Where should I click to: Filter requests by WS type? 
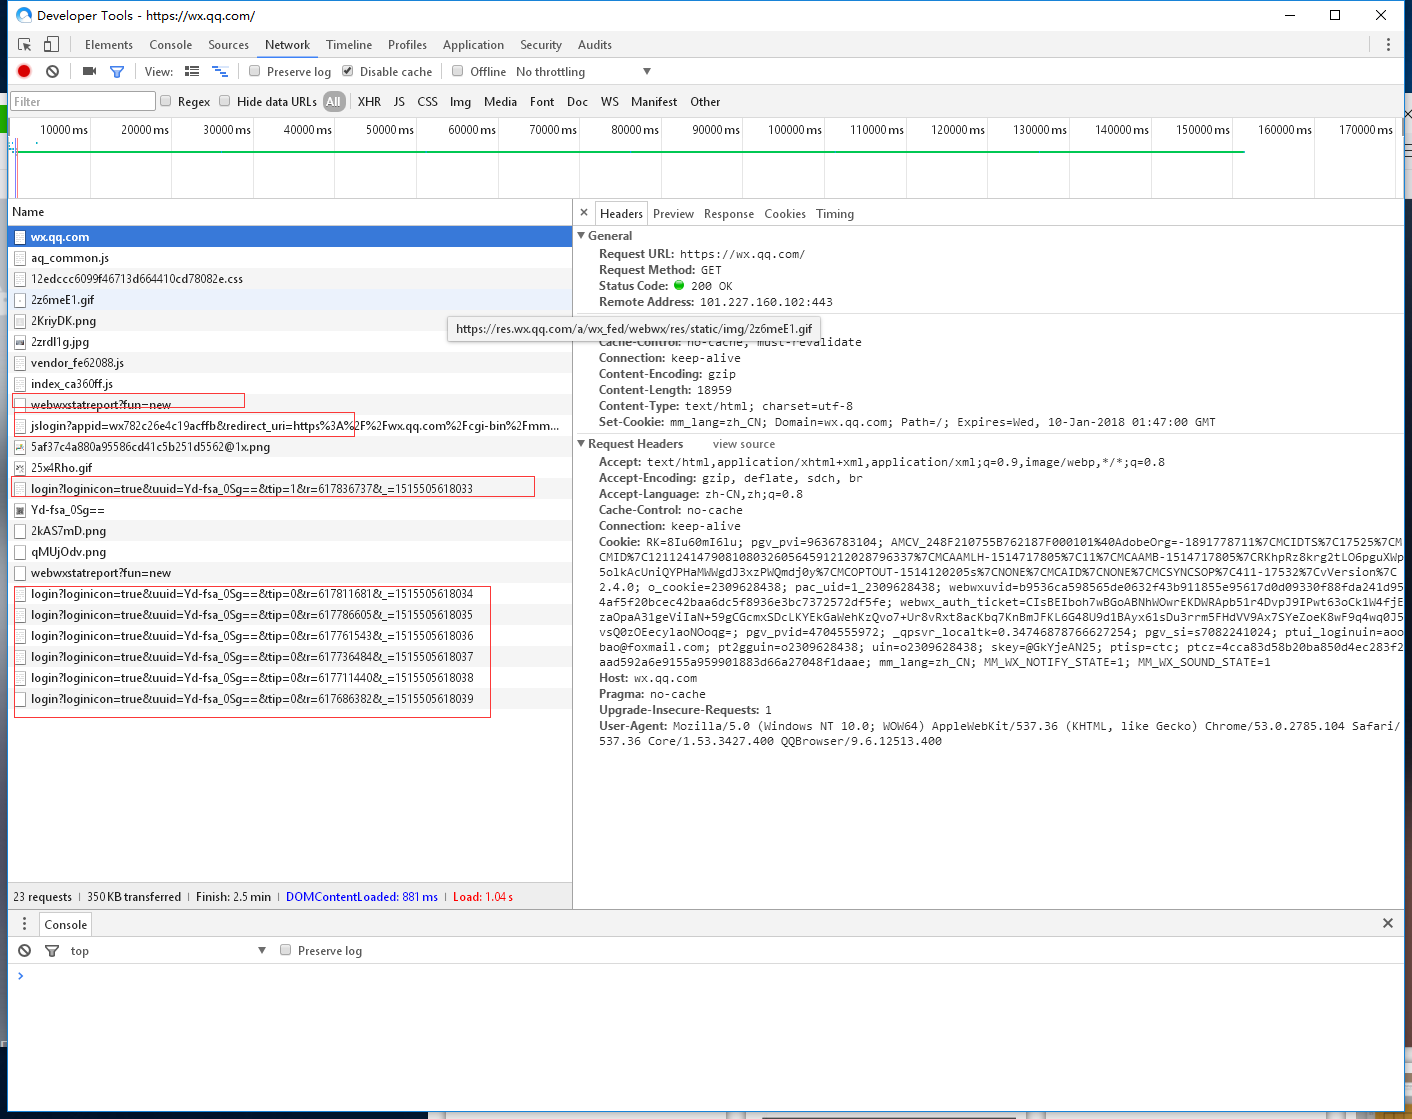(x=610, y=102)
